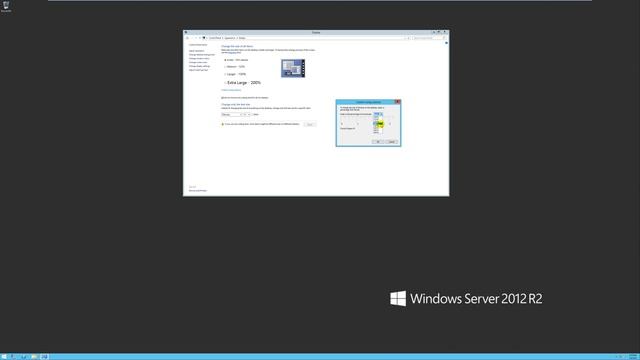Screen dimensions: 640x360
Task: Click the up arrow in Display window
Action: click(x=200, y=38)
